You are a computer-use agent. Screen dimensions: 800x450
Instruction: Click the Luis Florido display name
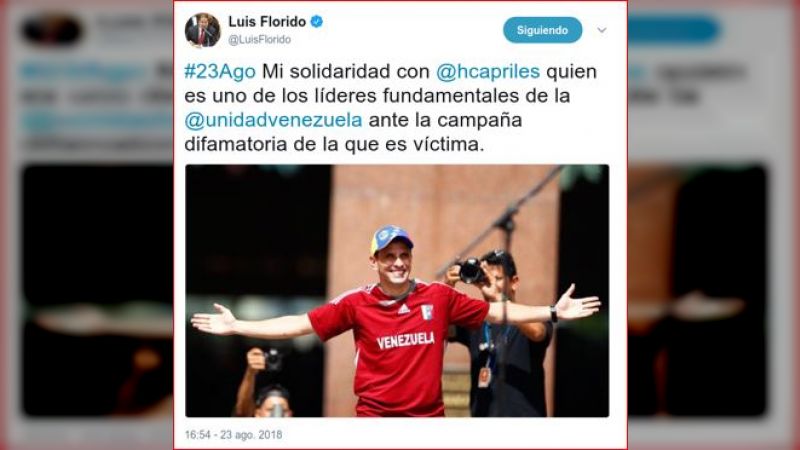click(x=267, y=21)
